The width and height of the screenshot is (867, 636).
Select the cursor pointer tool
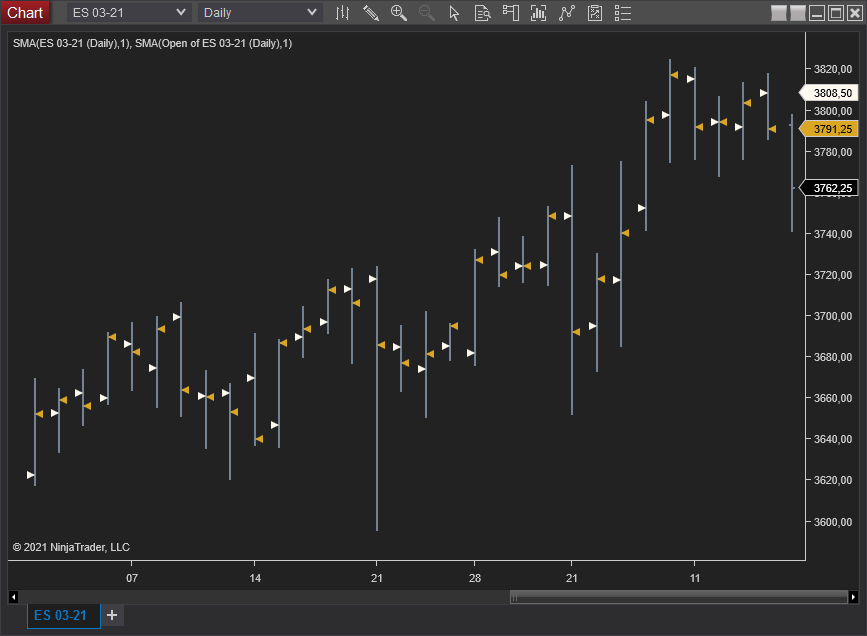[454, 13]
